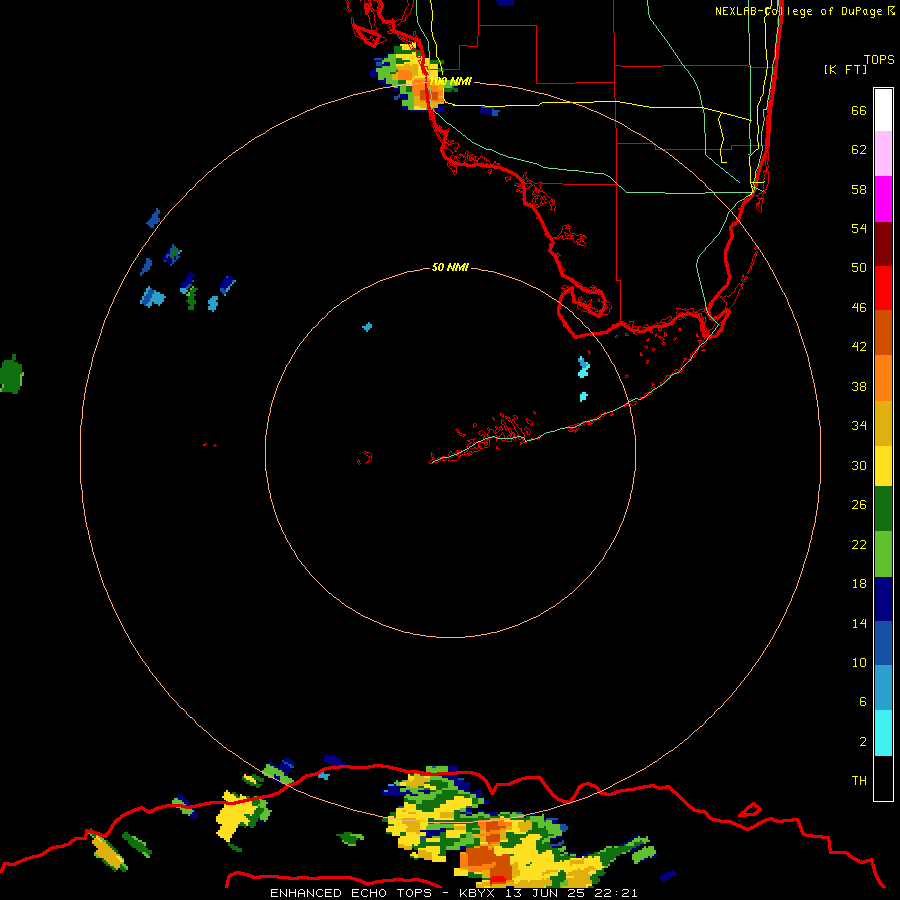Click the 54 legend value
900x900 pixels.
pos(859,228)
